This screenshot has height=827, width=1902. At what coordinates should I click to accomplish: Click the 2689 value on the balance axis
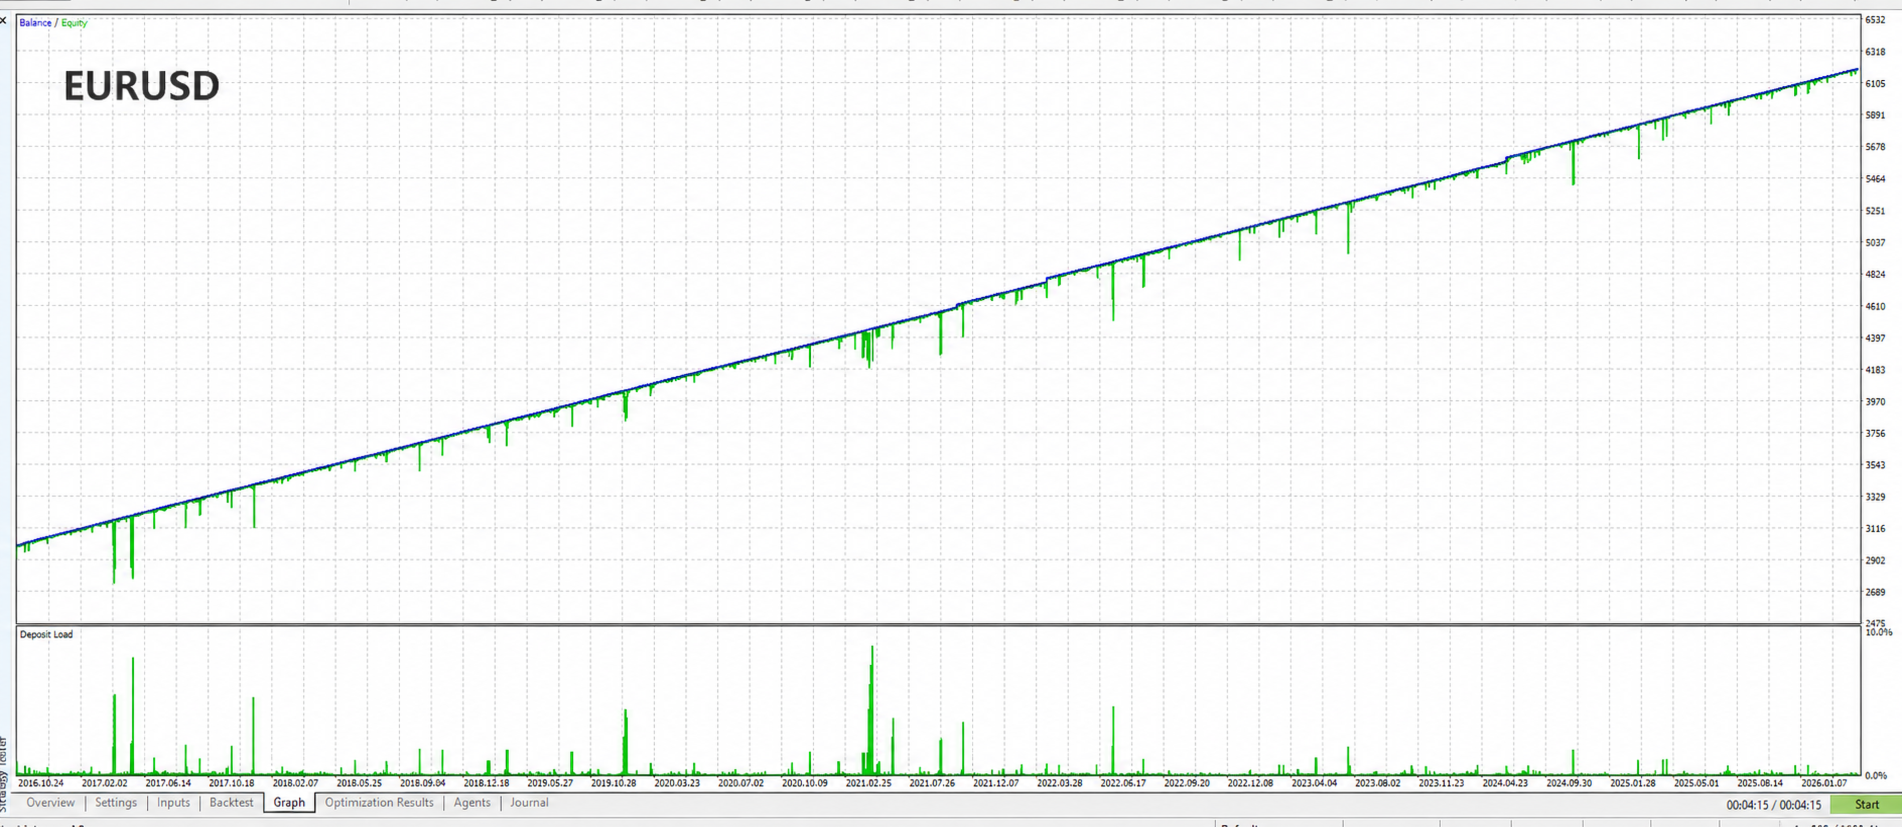[x=1875, y=593]
